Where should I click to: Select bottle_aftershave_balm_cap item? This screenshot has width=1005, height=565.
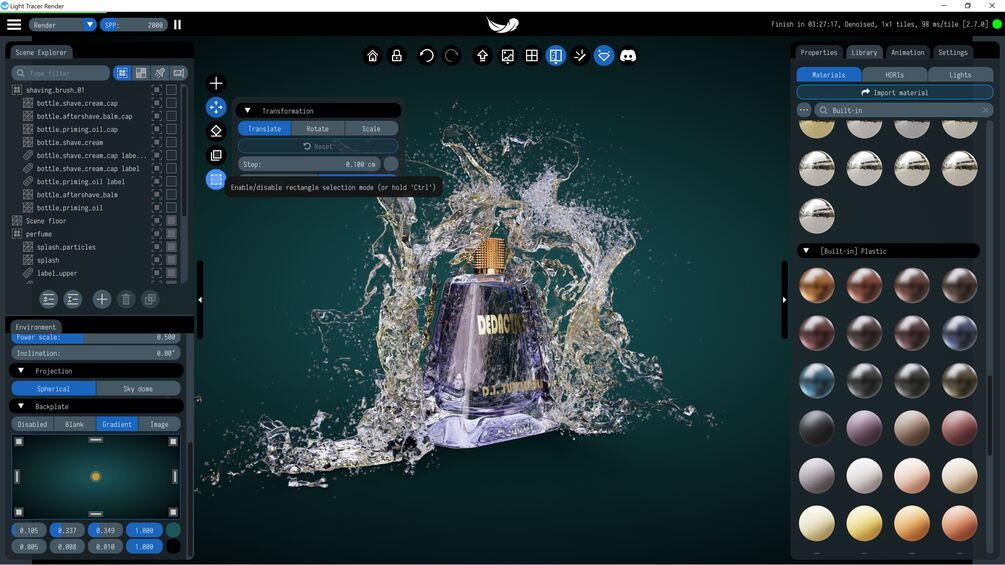click(x=84, y=116)
